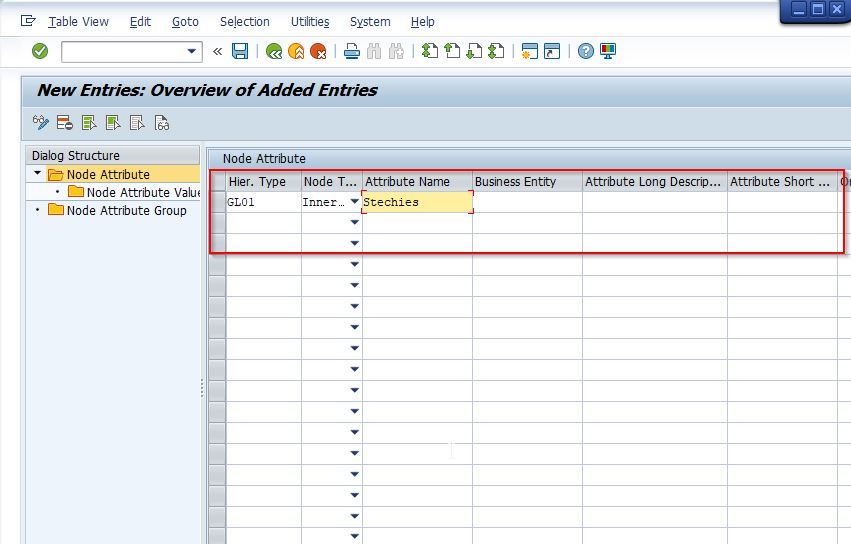851x544 pixels.
Task: Click the Inner... Node Type cell
Action: coord(325,202)
